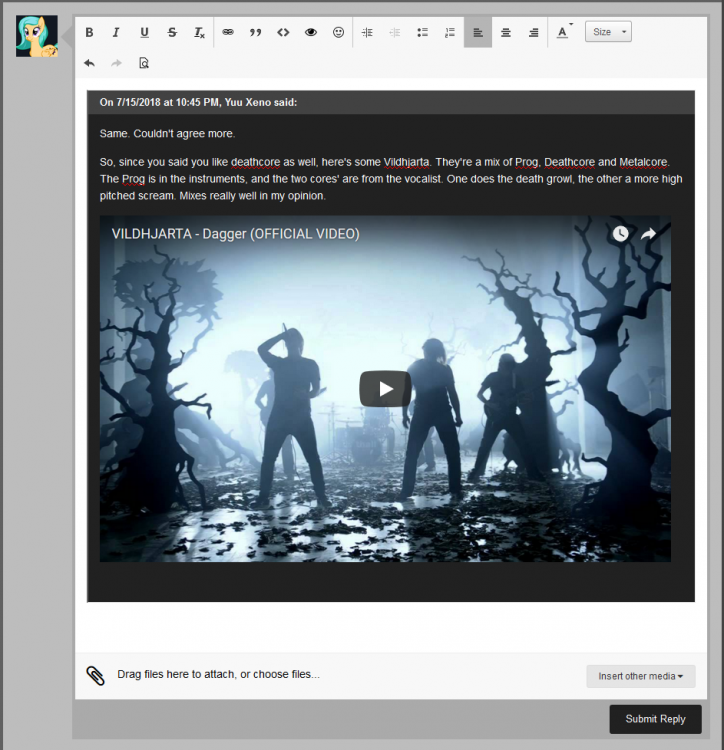Apply strikethrough to text
724x750 pixels.
point(172,32)
